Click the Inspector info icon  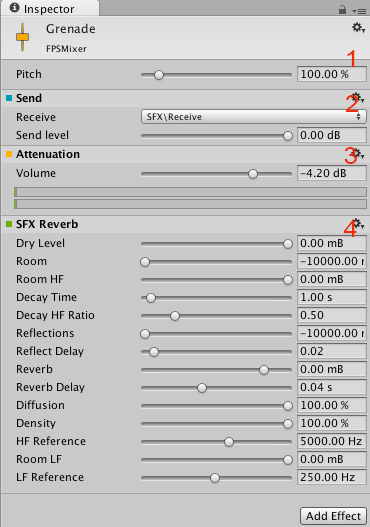pos(14,8)
